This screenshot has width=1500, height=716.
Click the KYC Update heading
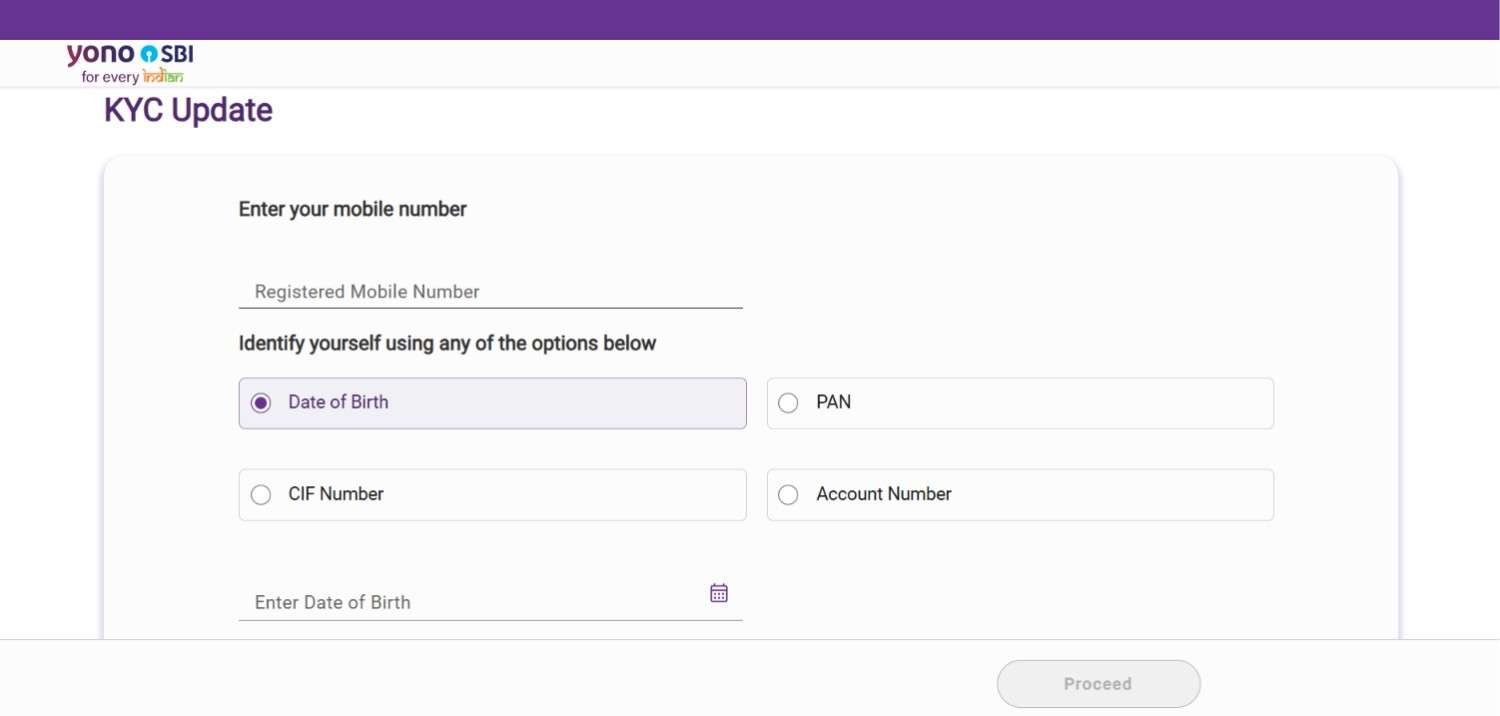pyautogui.click(x=188, y=110)
